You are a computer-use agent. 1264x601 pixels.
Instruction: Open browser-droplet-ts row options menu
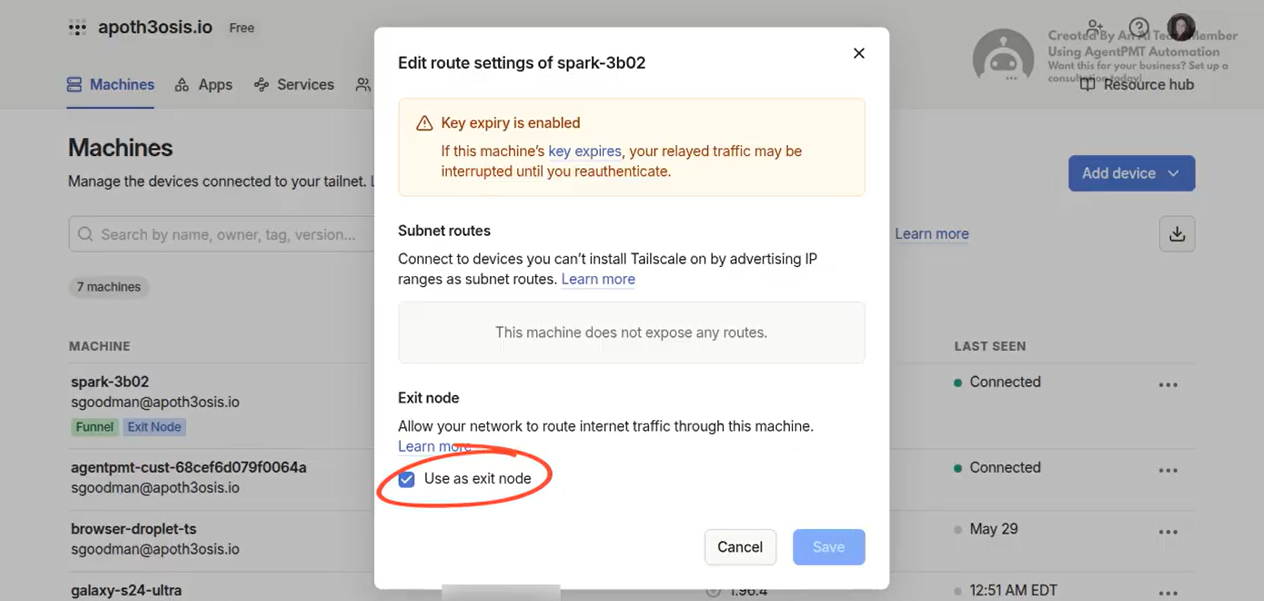coord(1168,532)
